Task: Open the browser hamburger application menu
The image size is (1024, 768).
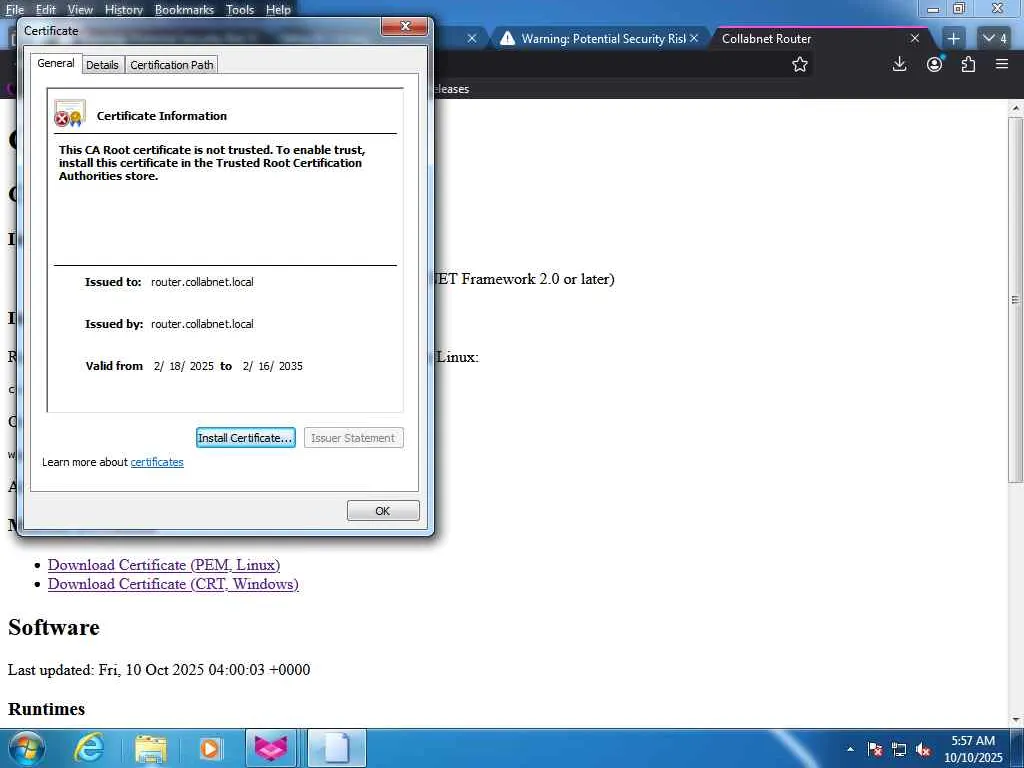Action: pyautogui.click(x=1002, y=64)
